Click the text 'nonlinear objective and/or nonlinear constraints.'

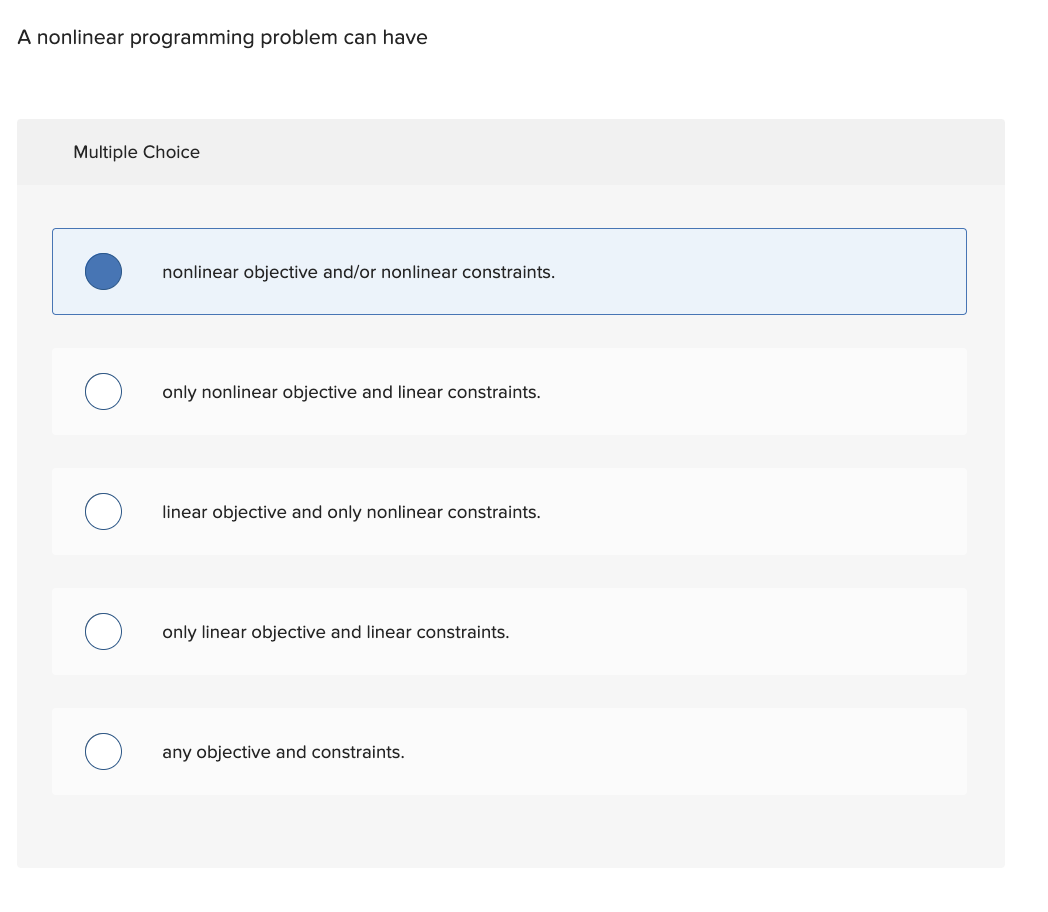(x=358, y=273)
